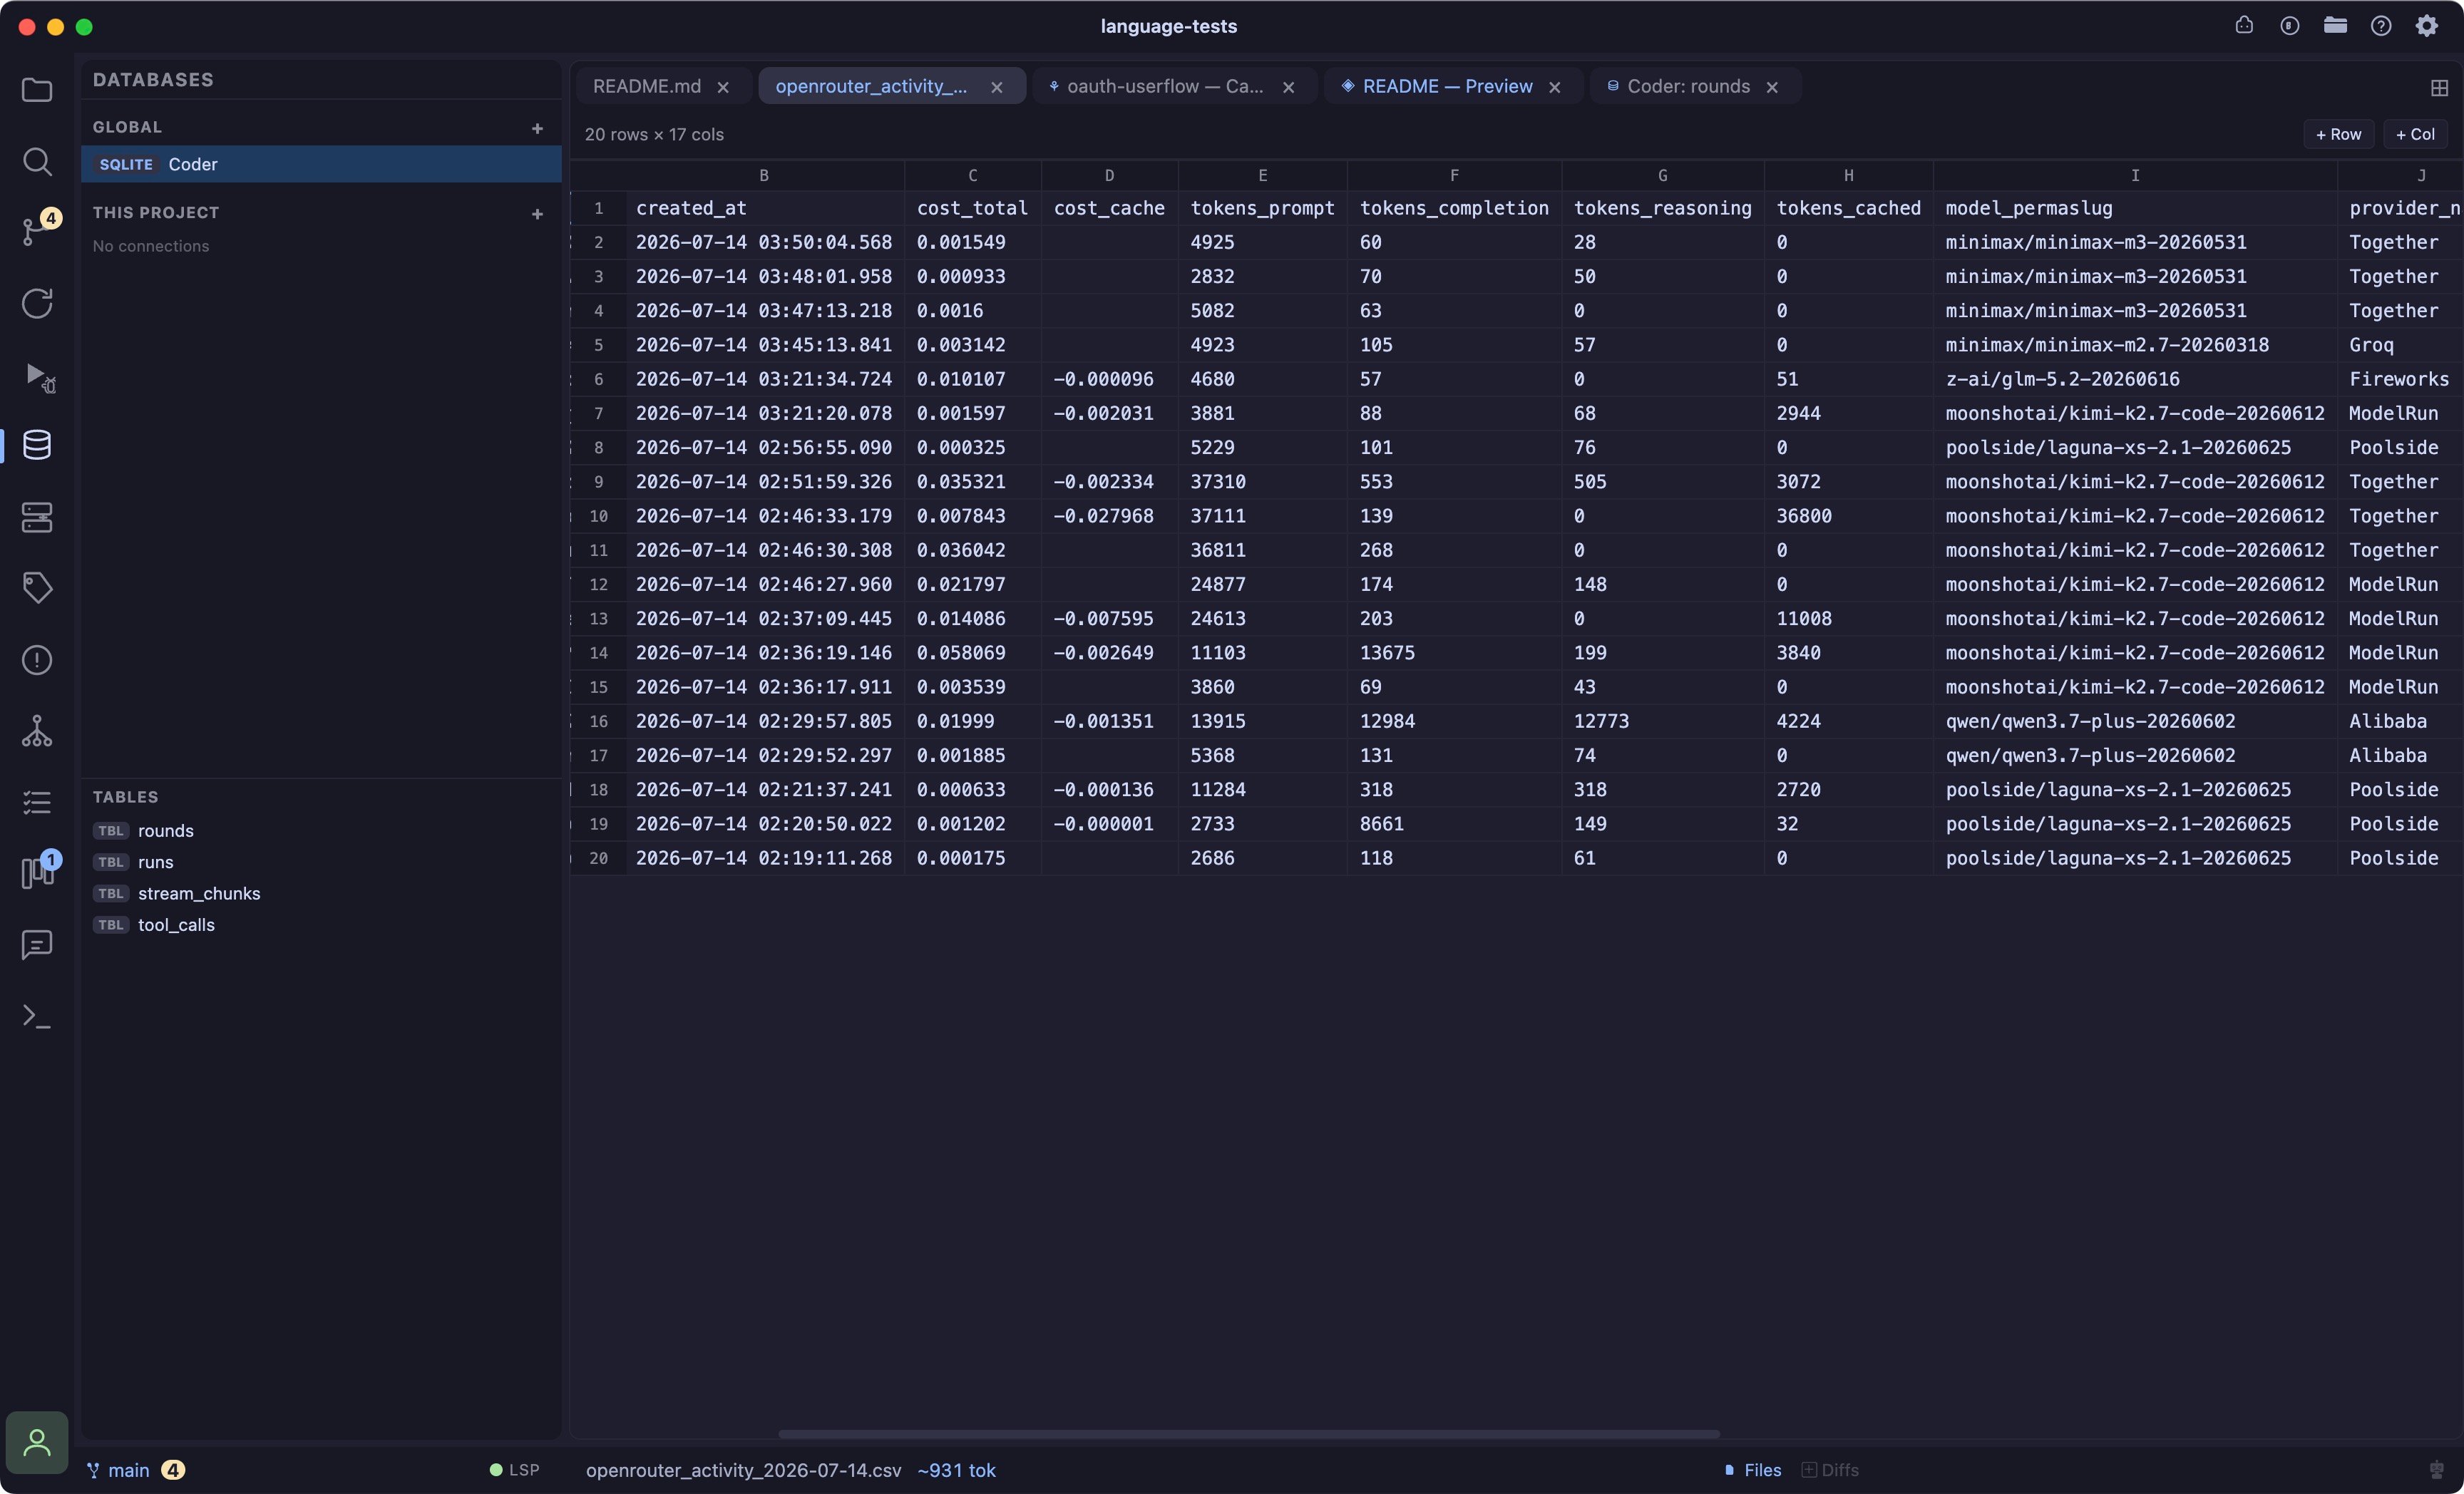This screenshot has height=1494, width=2464.
Task: Click the + Row button
Action: pyautogui.click(x=2338, y=134)
